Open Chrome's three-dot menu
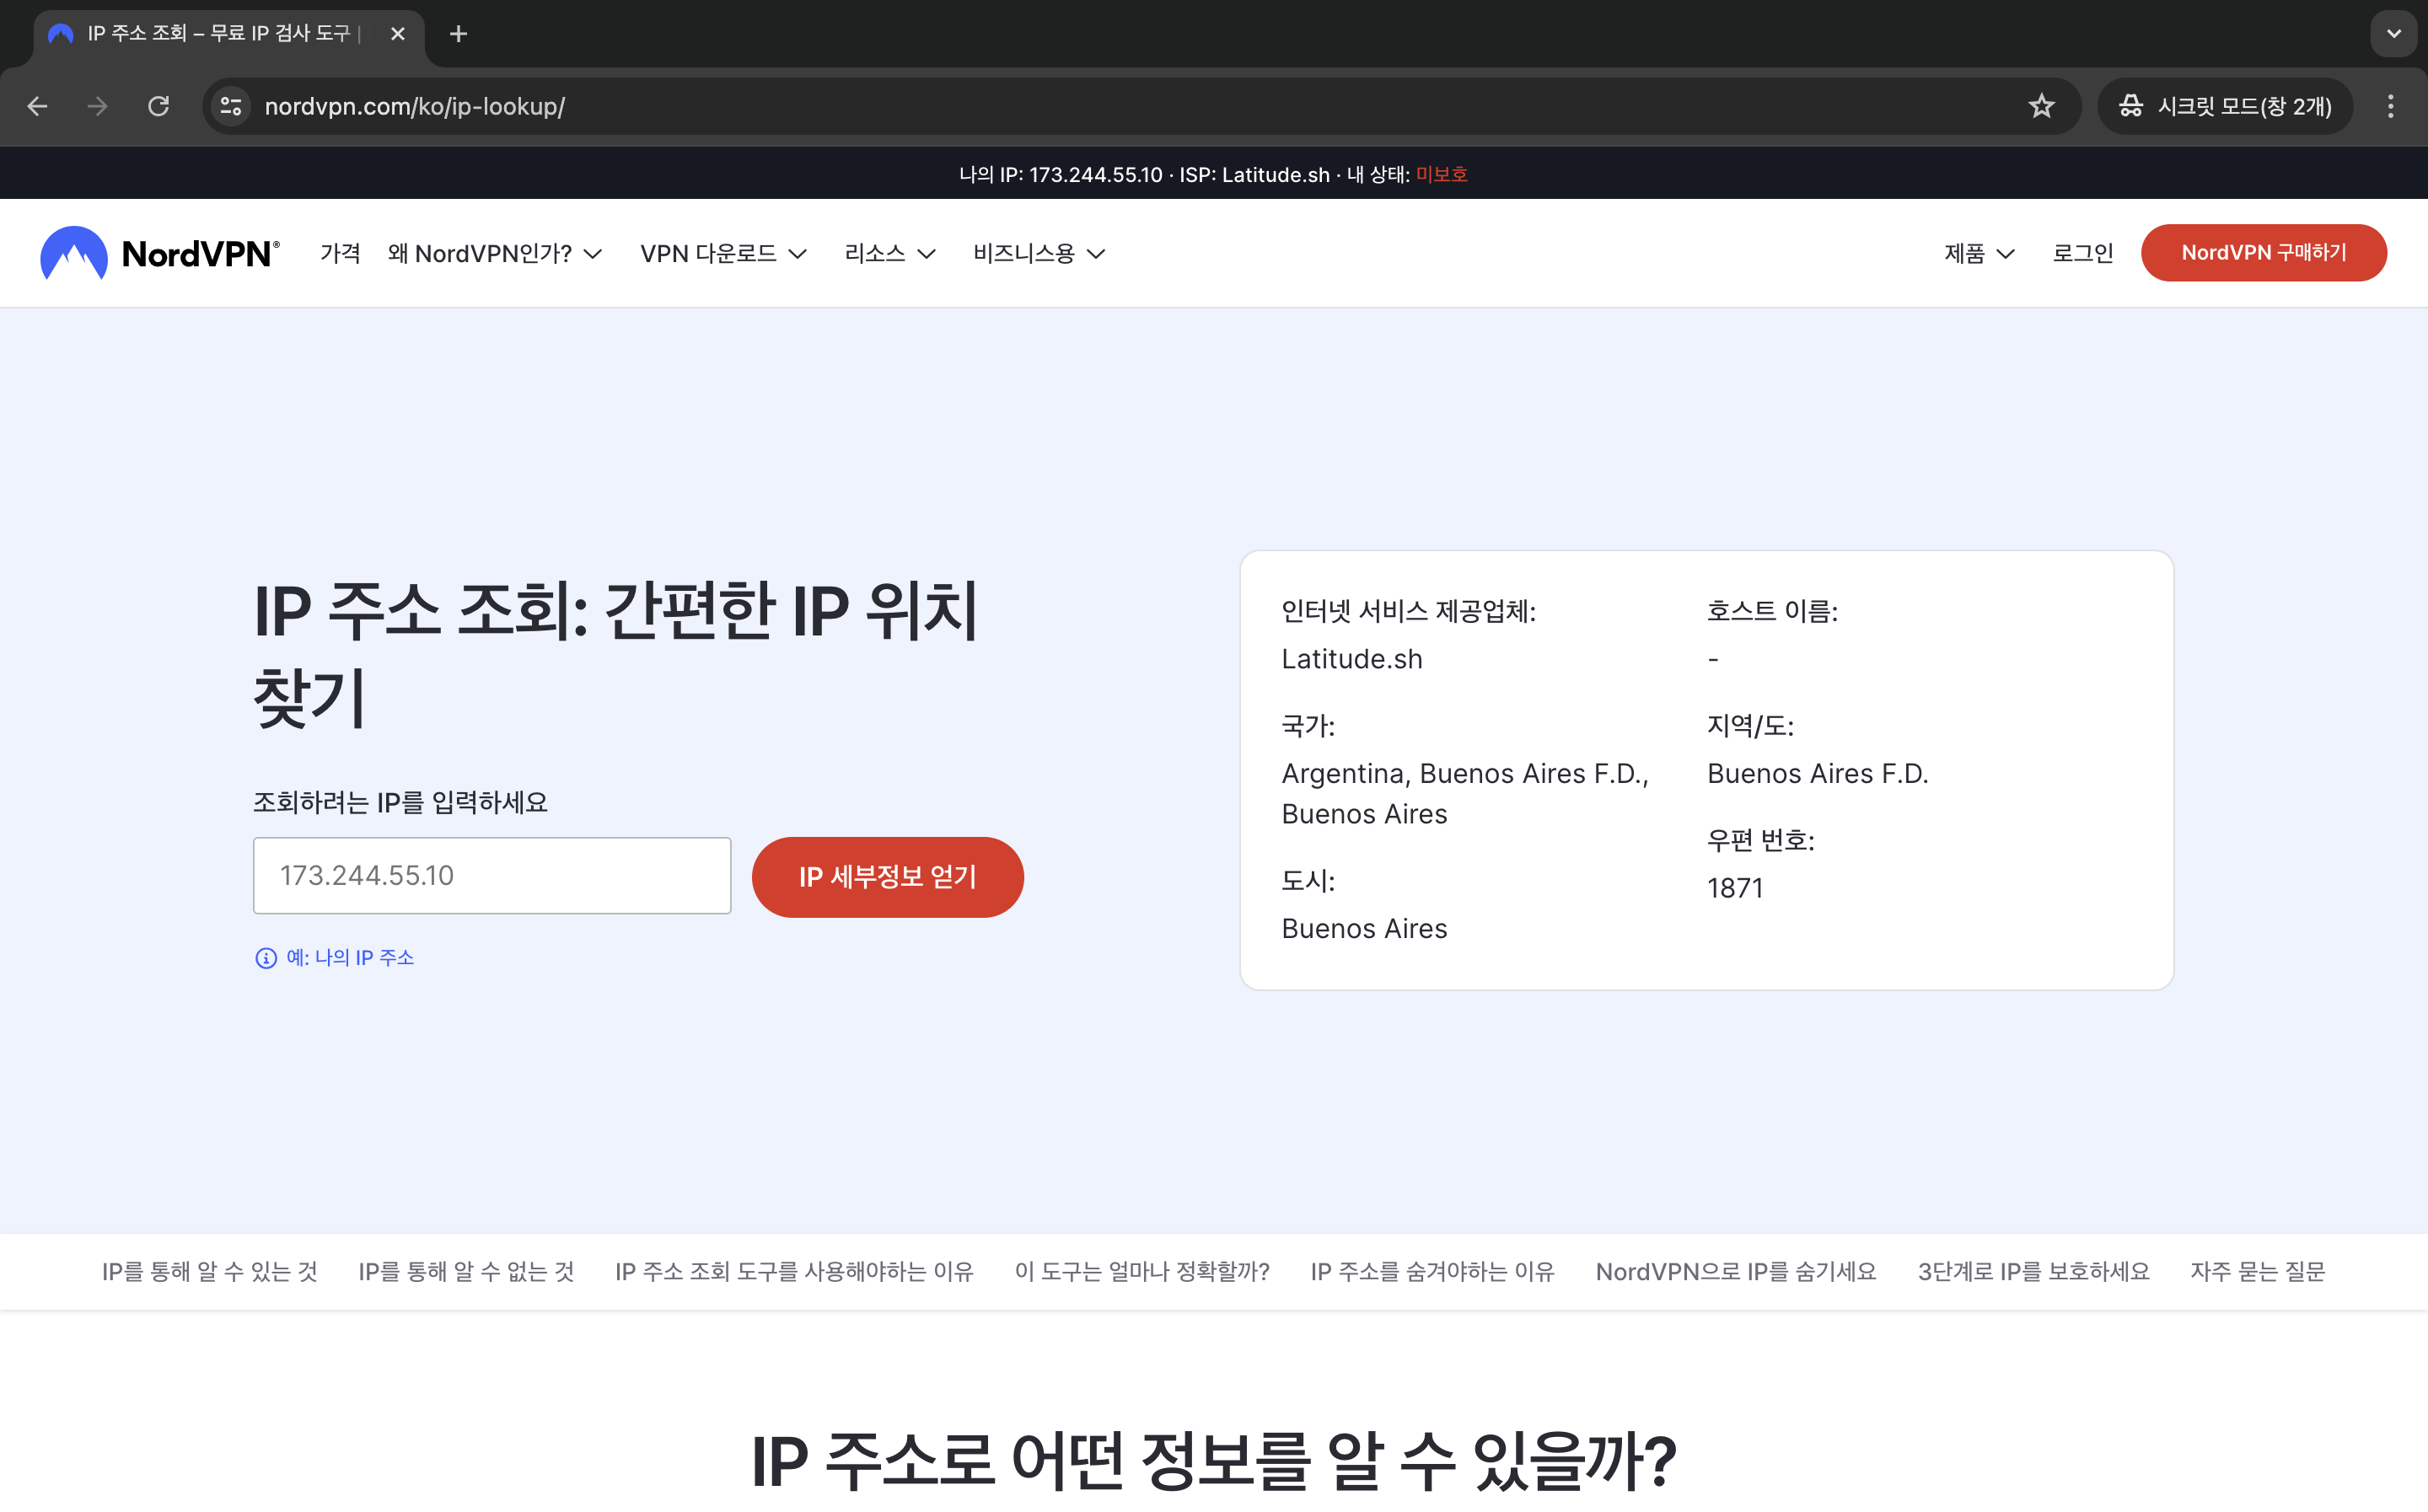 click(x=2390, y=106)
